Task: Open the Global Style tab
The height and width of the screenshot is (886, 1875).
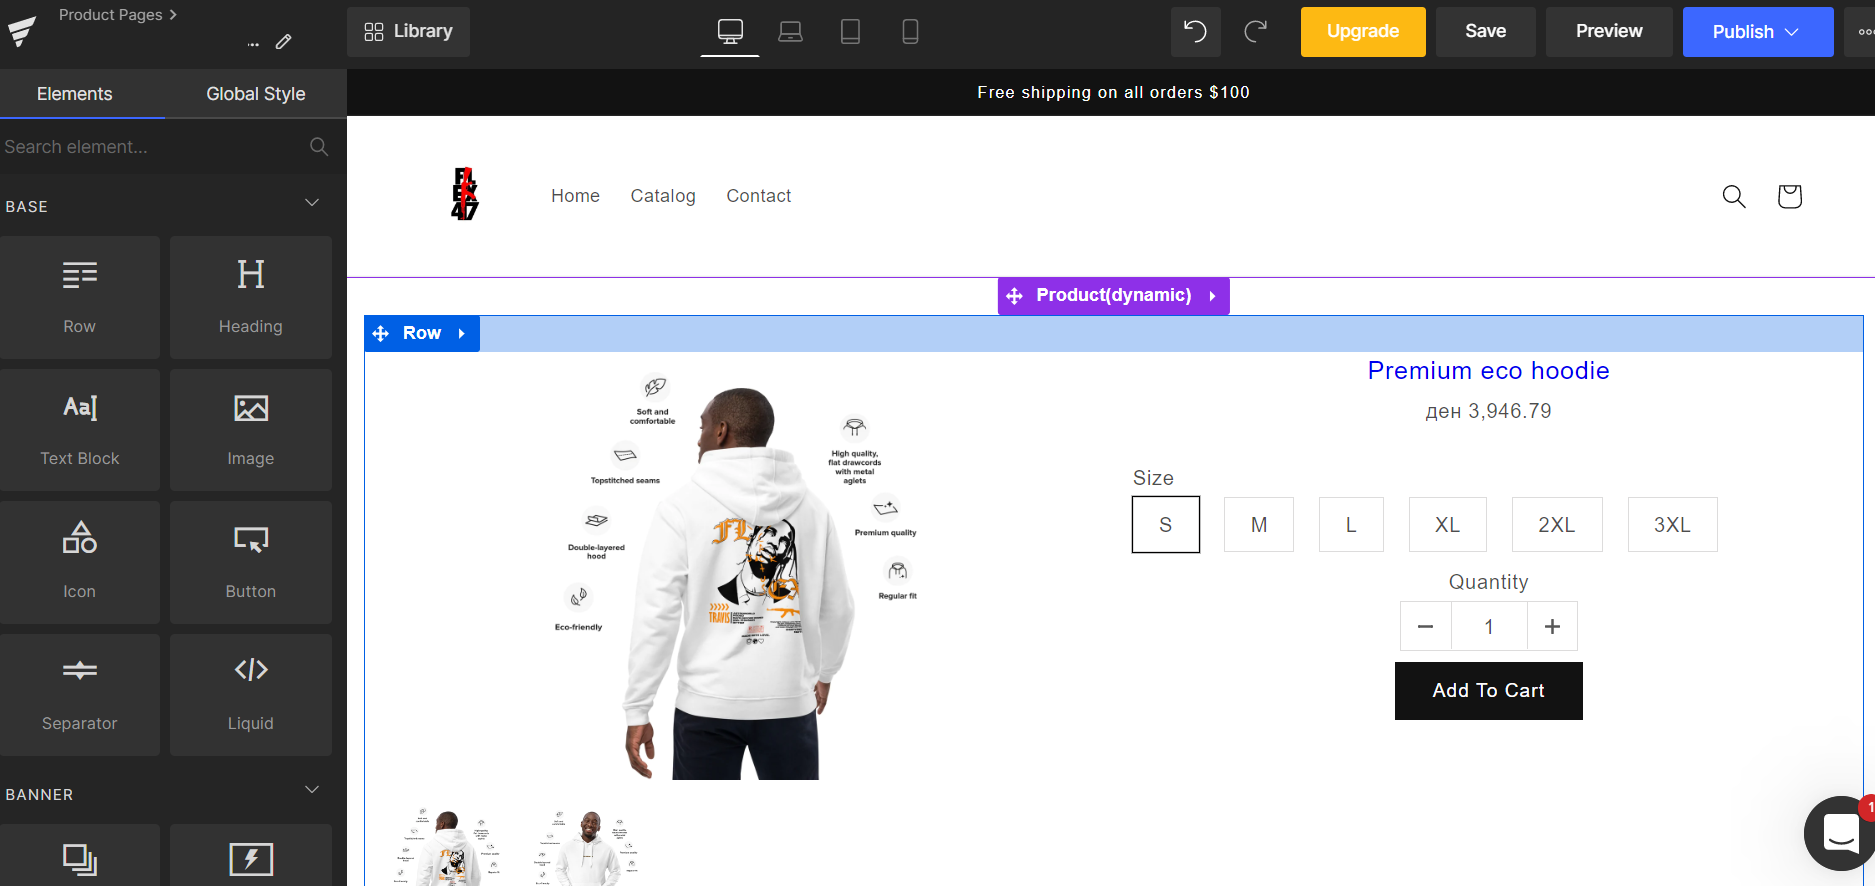Action: (256, 94)
